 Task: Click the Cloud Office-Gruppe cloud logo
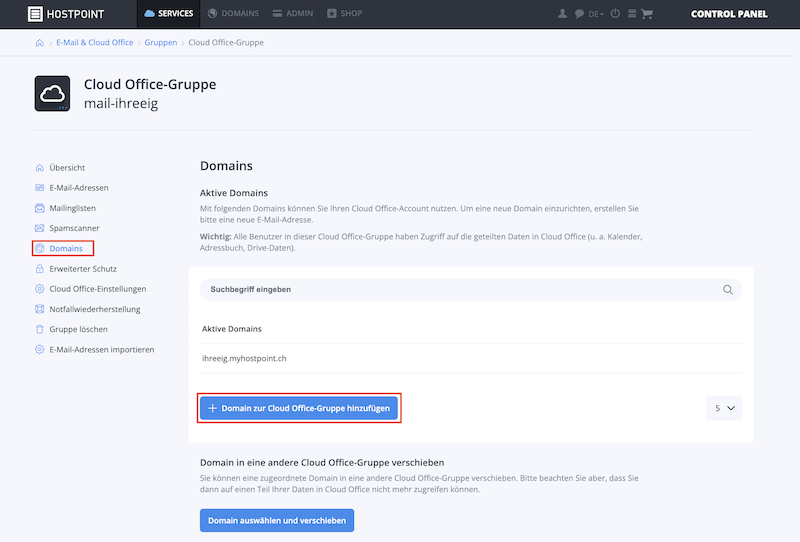52,93
